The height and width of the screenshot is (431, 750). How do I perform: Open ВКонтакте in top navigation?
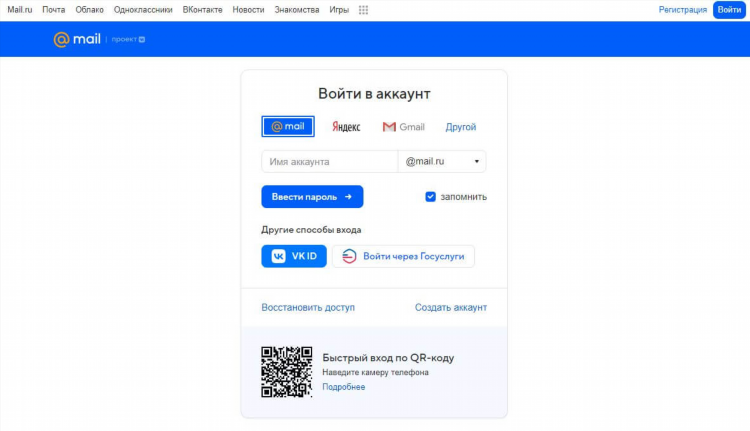click(x=202, y=10)
